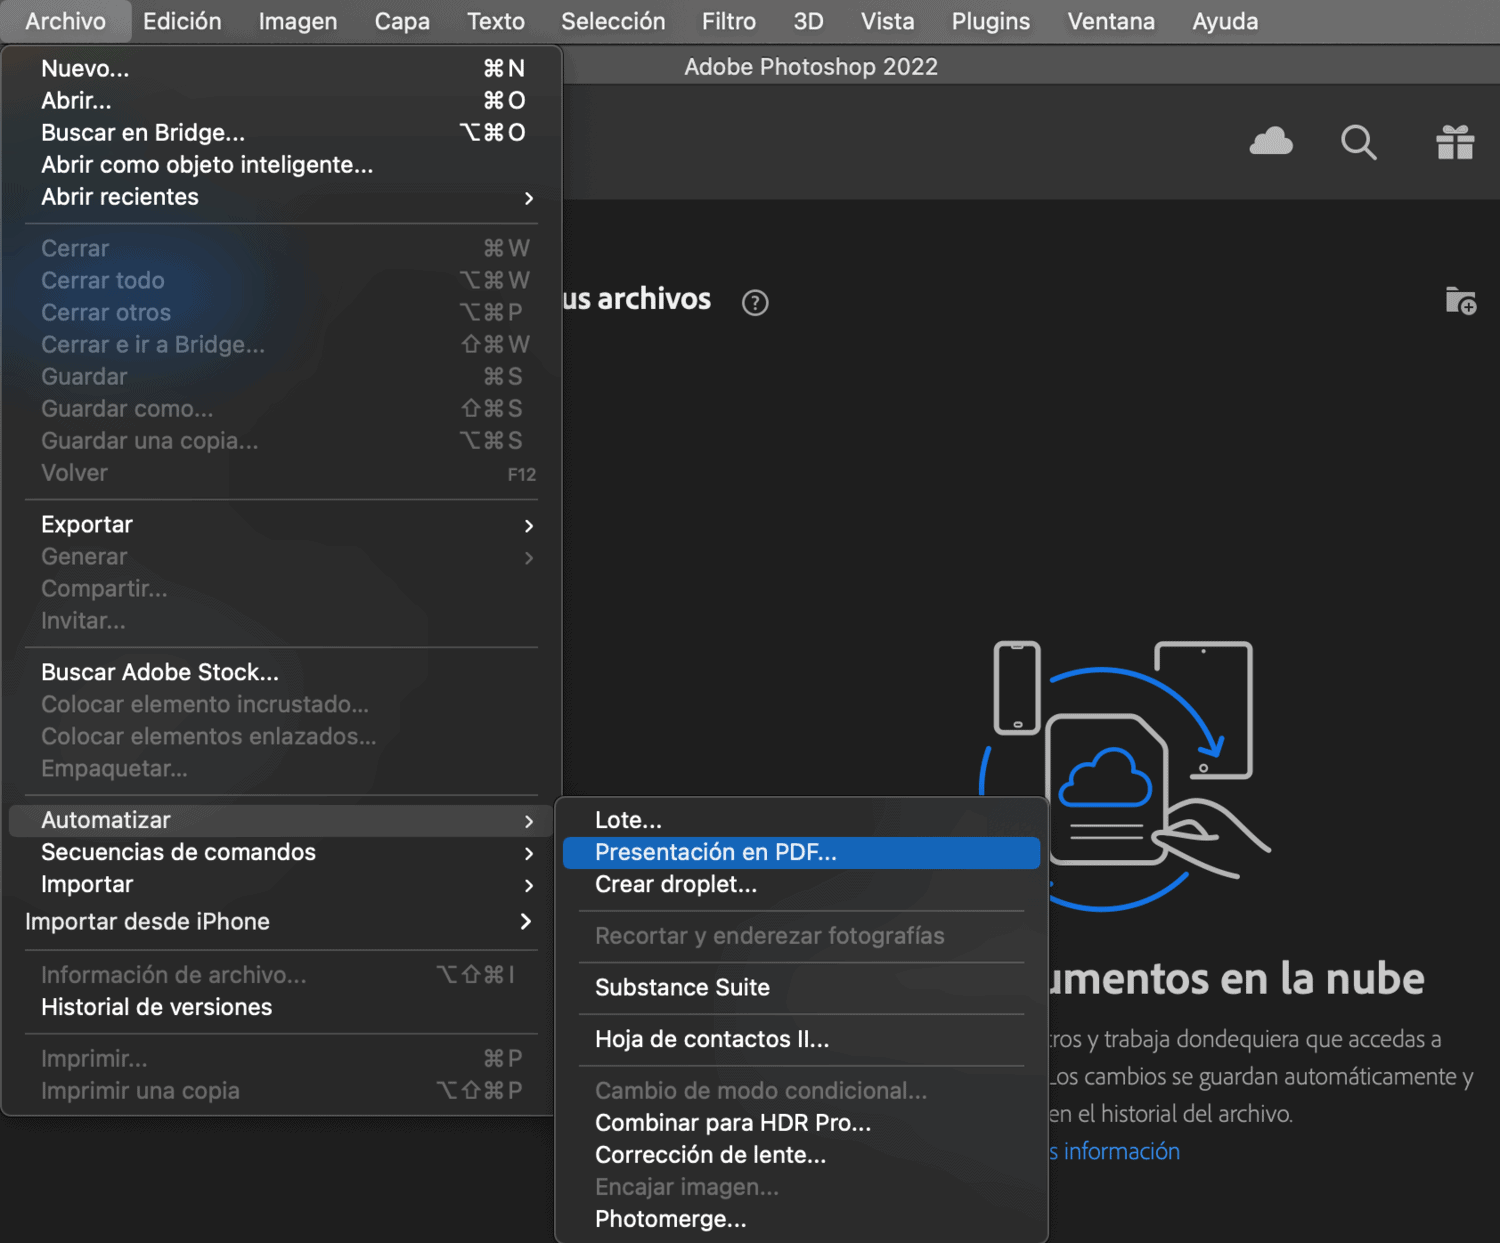Open the Edición menu
Screen dimensions: 1500x1243
182,21
